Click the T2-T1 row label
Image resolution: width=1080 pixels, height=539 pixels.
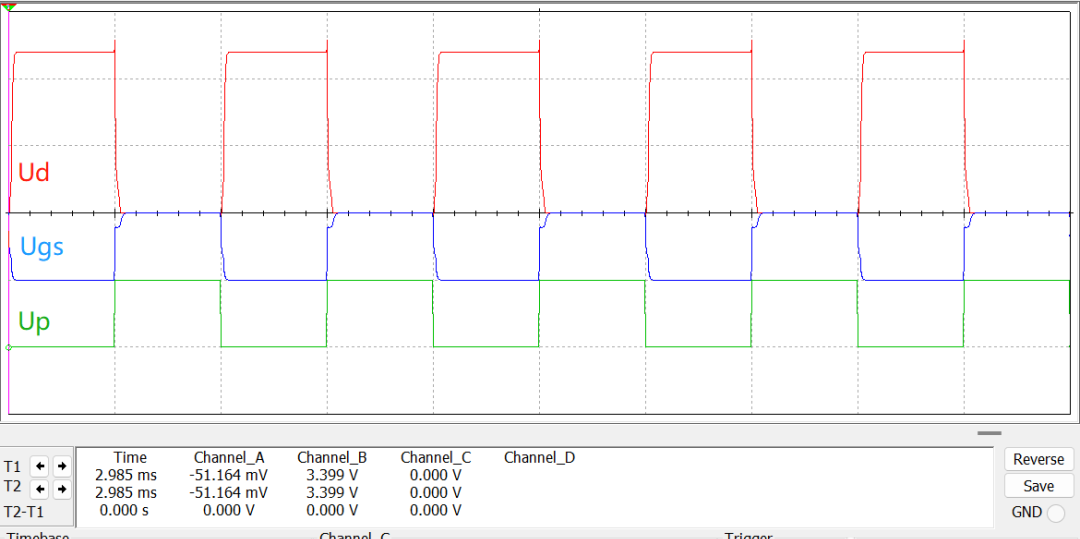(x=24, y=512)
